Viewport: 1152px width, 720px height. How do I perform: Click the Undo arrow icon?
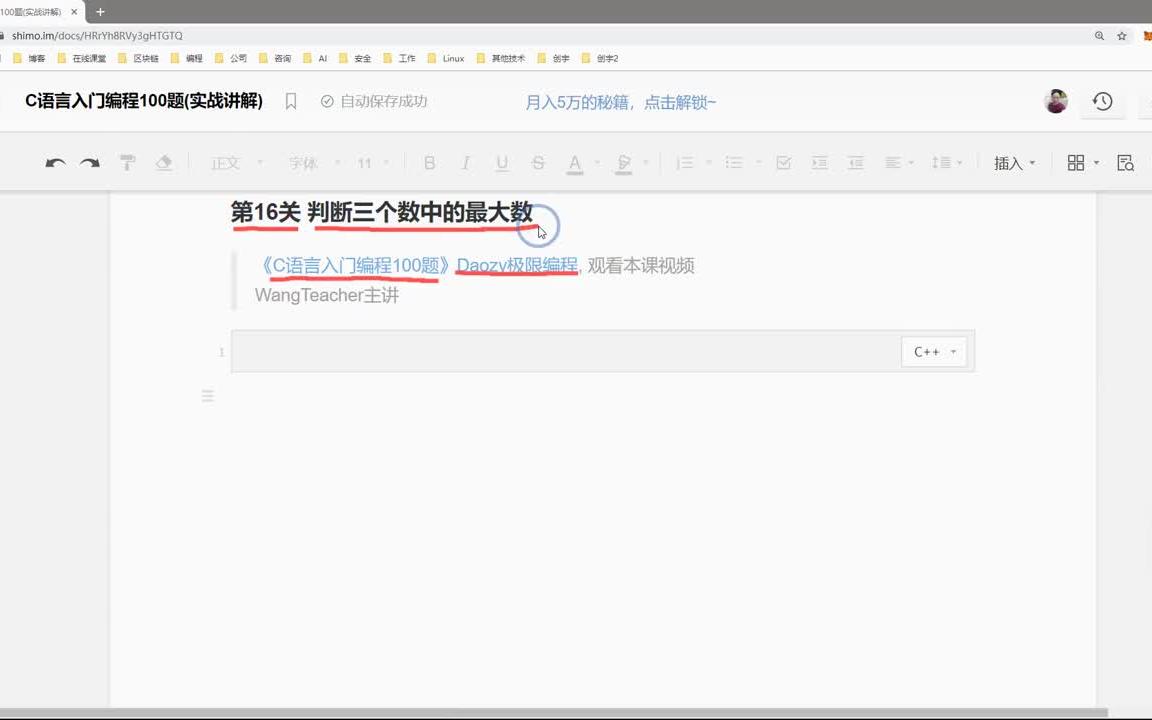coord(55,163)
